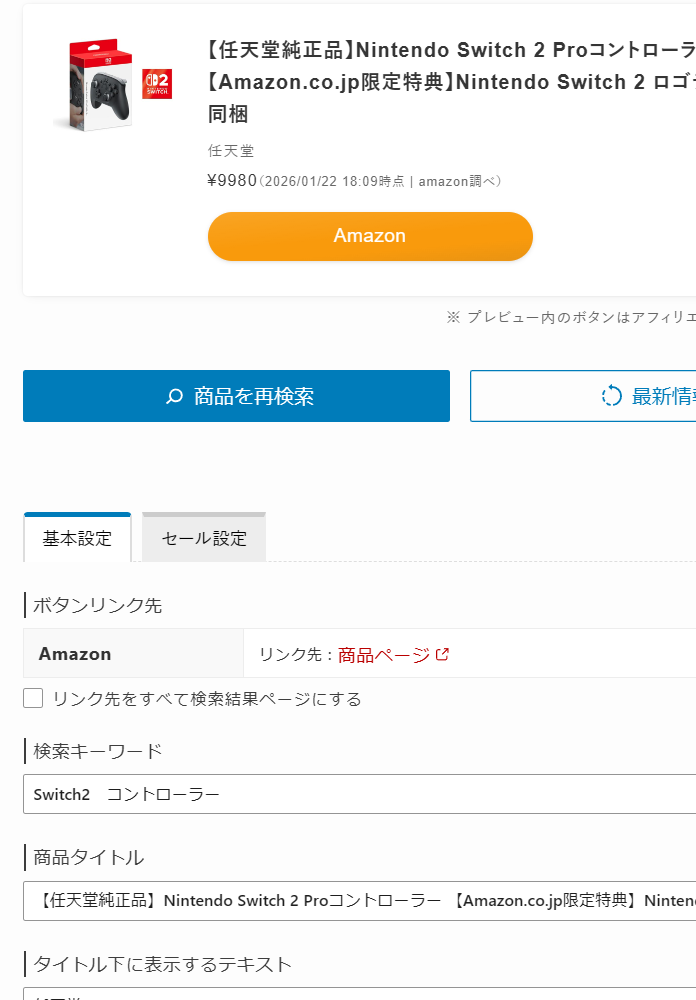Click the external link icon after 商品ページ
The image size is (696, 1000).
click(442, 654)
